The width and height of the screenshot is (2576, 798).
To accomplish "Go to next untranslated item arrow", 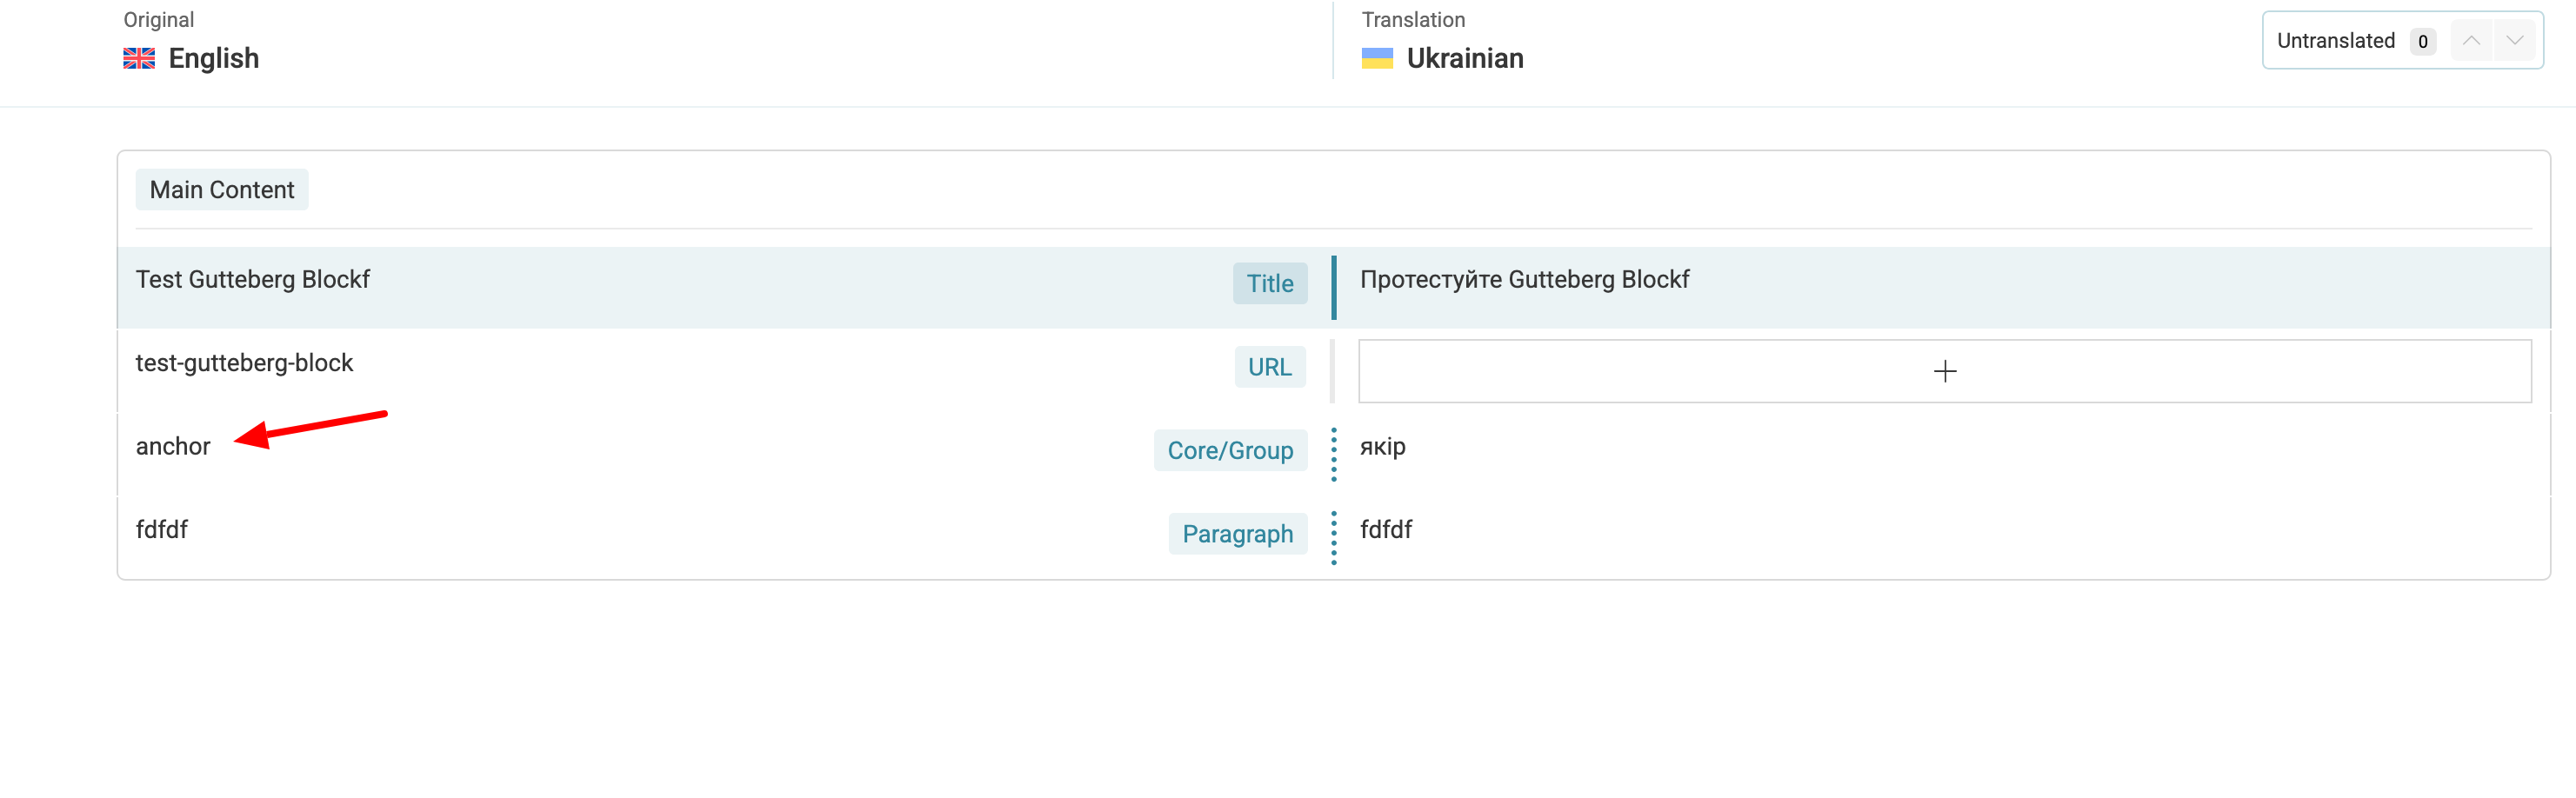I will (2514, 41).
